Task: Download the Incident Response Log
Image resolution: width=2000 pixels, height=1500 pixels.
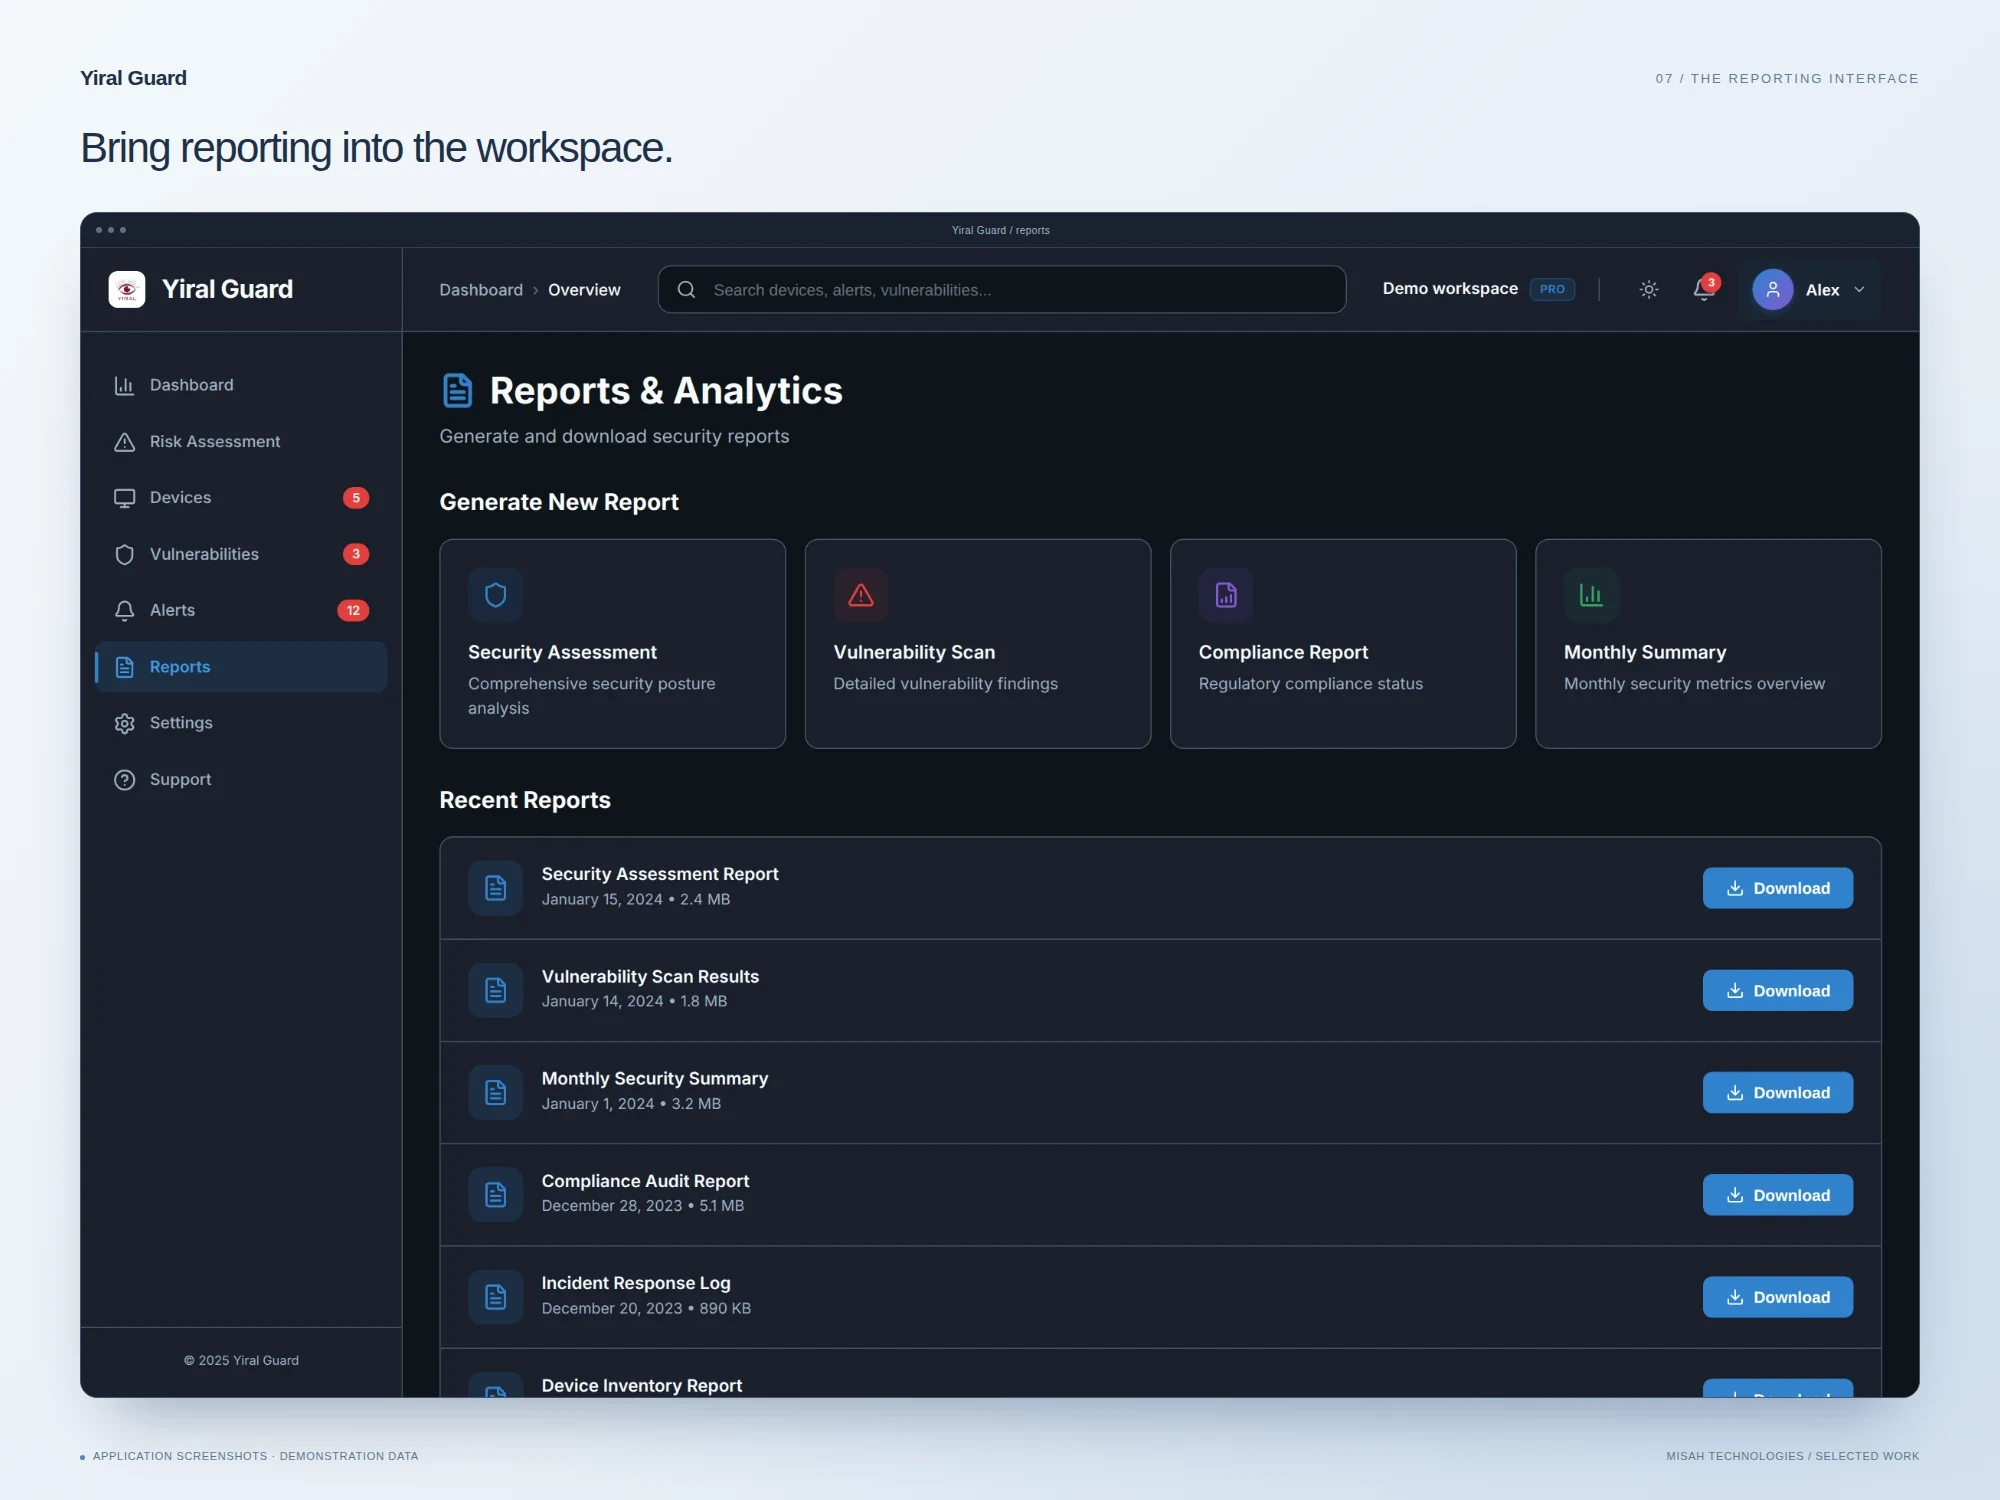Action: 1777,1297
